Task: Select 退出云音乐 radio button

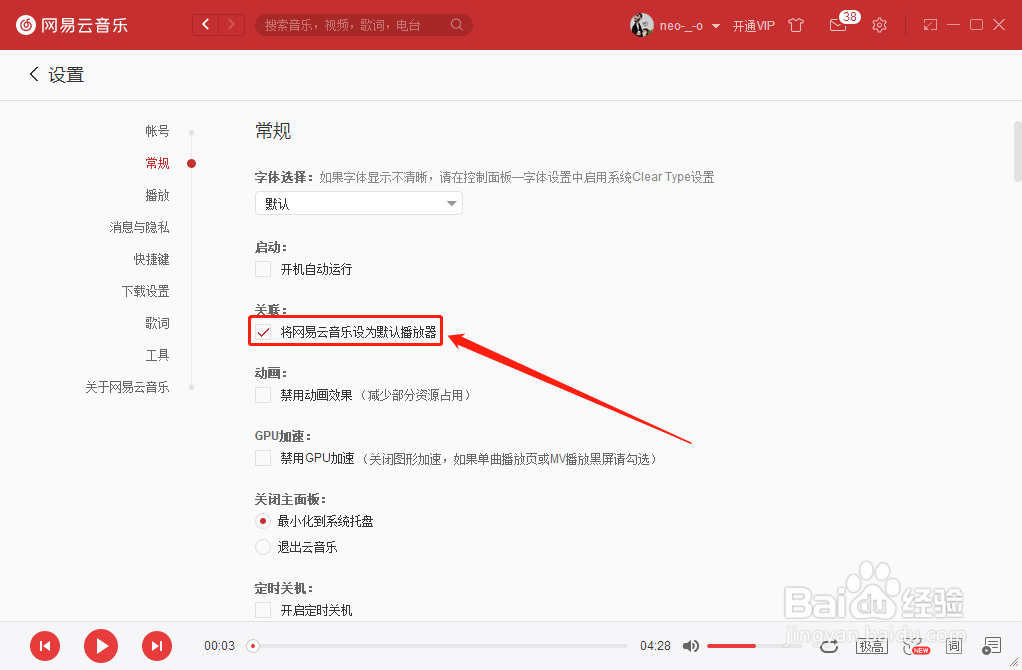Action: point(263,547)
